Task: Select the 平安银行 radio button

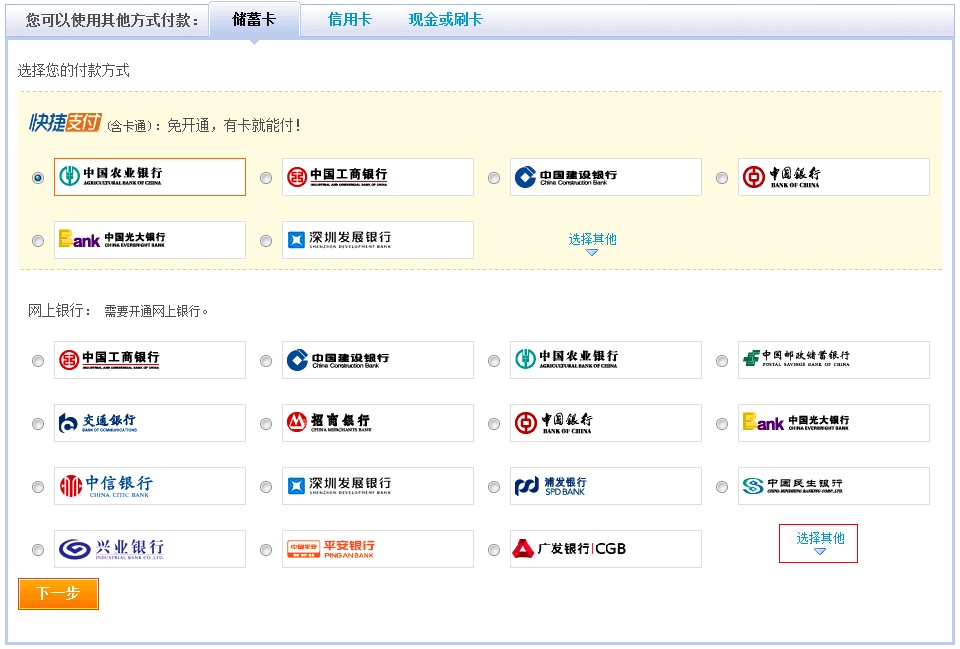Action: point(266,550)
